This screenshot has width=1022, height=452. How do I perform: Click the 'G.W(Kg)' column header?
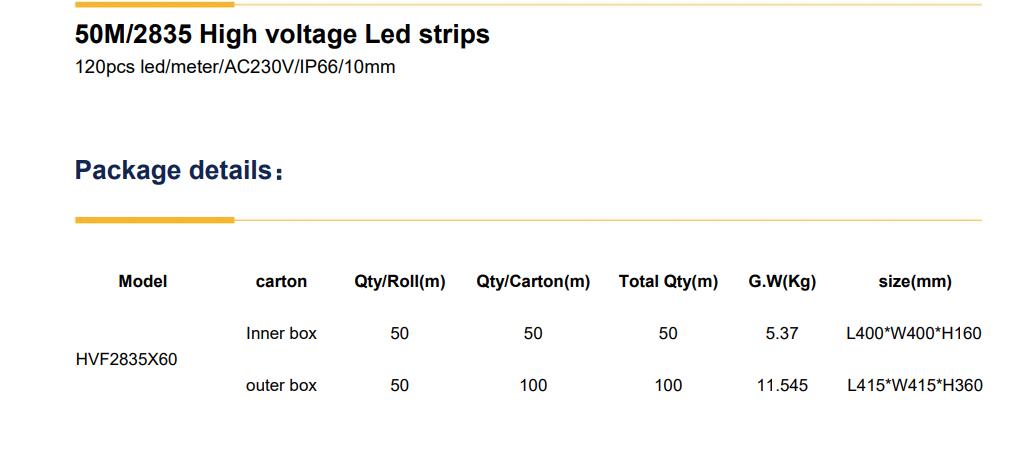pos(782,282)
